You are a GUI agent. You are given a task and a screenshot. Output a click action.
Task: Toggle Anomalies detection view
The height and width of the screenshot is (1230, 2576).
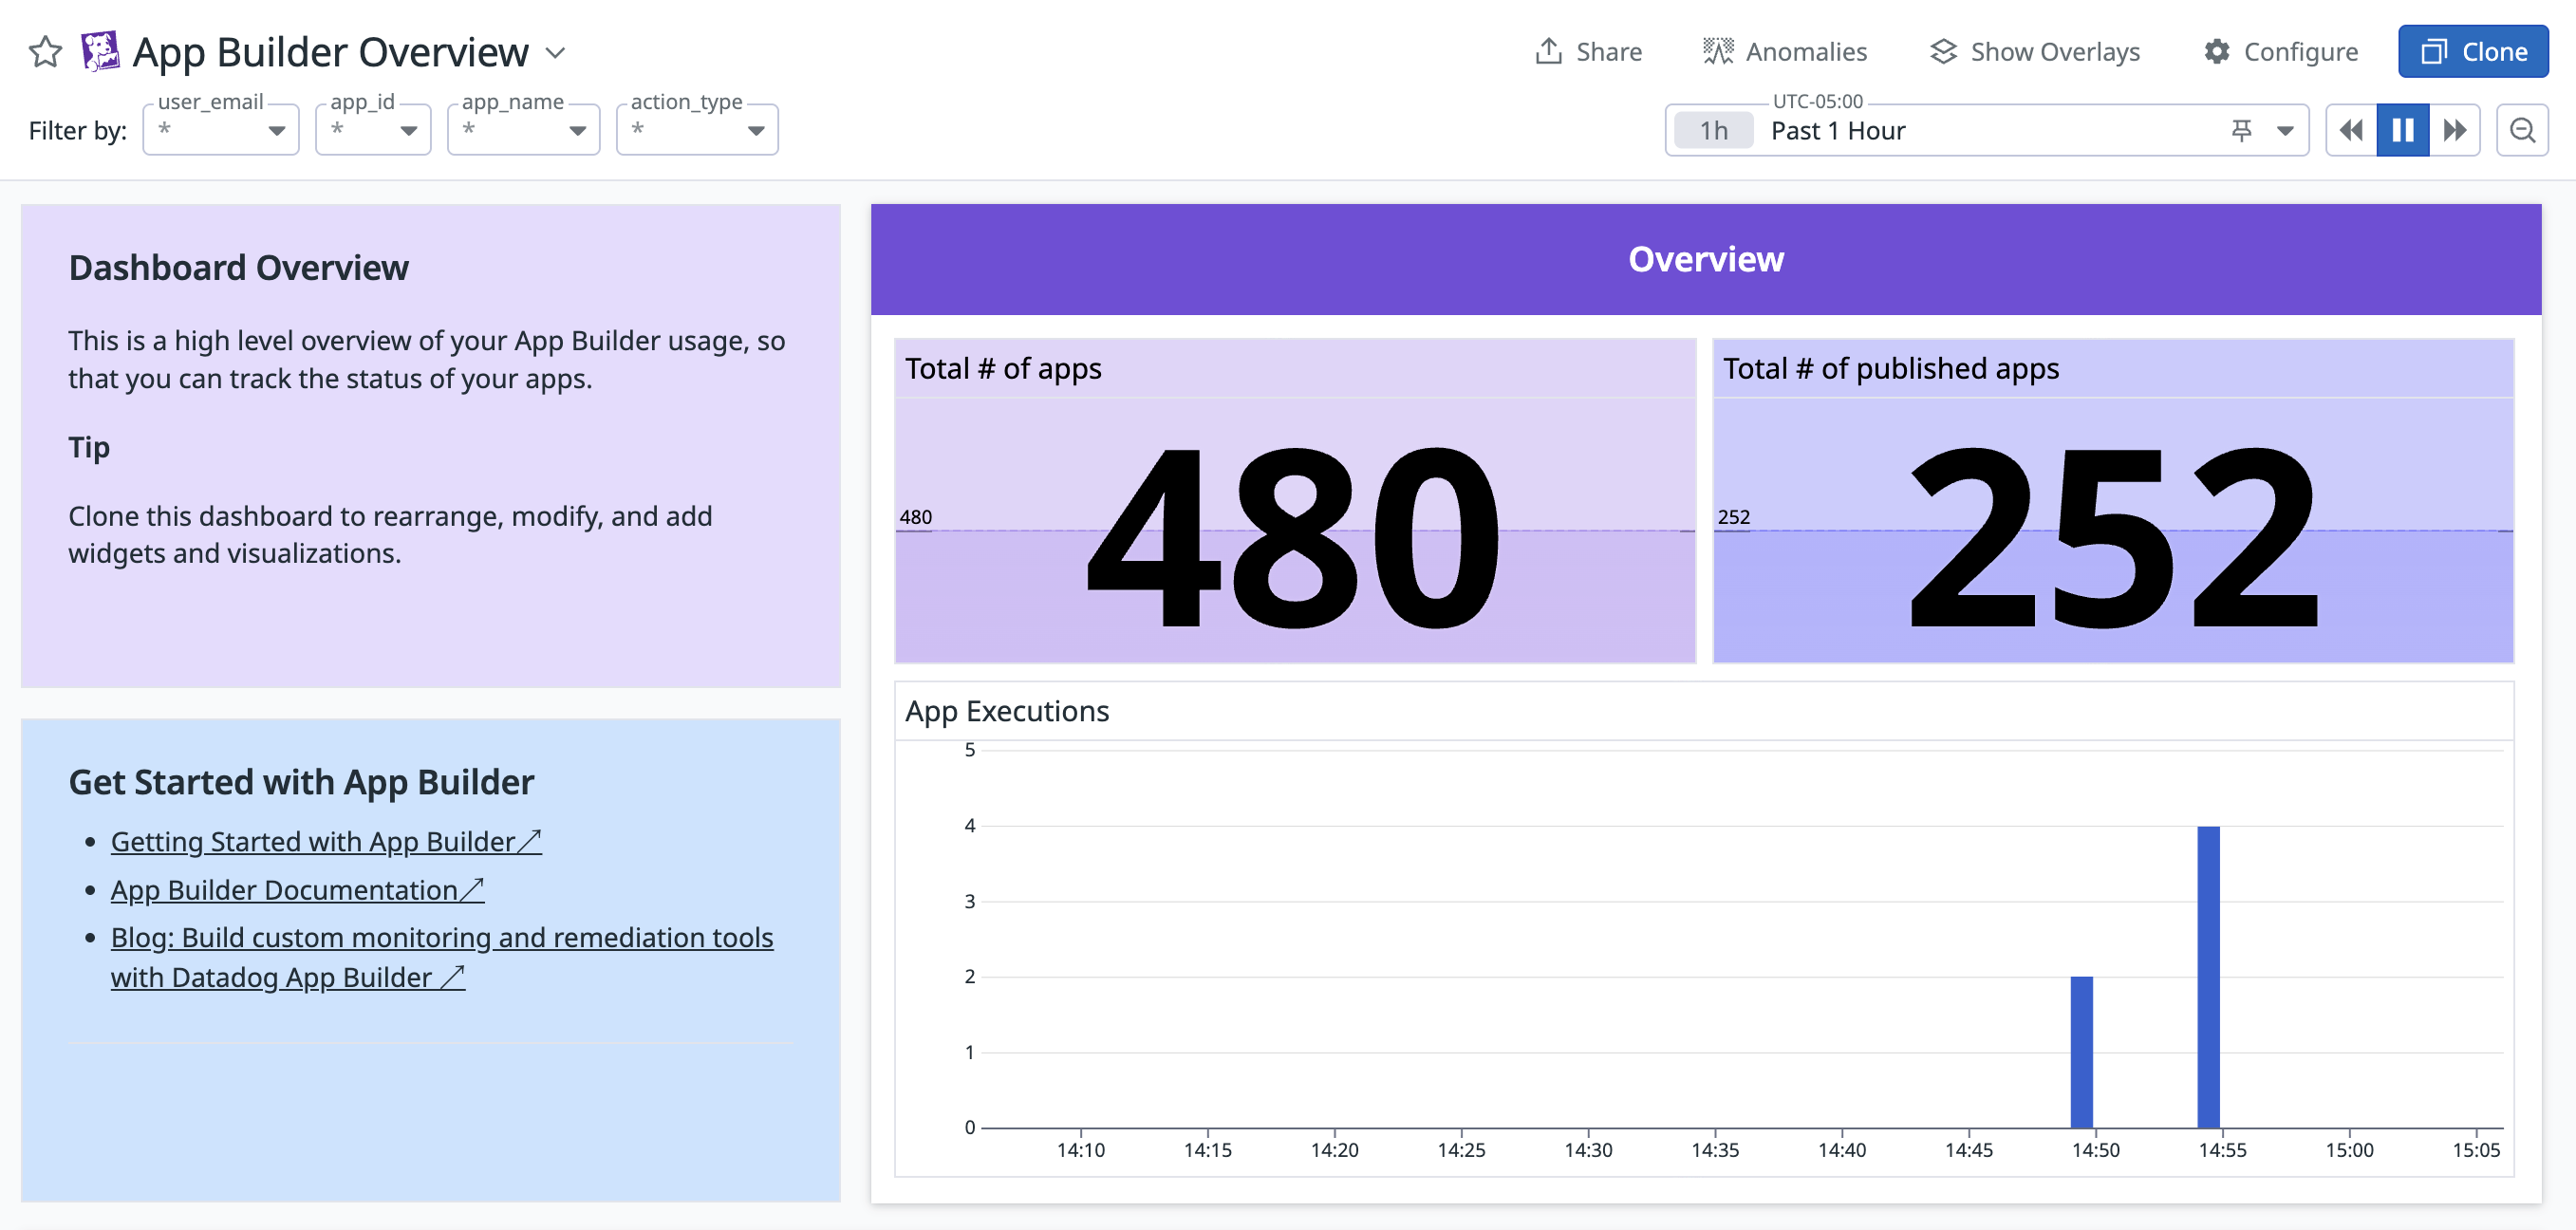click(1785, 52)
